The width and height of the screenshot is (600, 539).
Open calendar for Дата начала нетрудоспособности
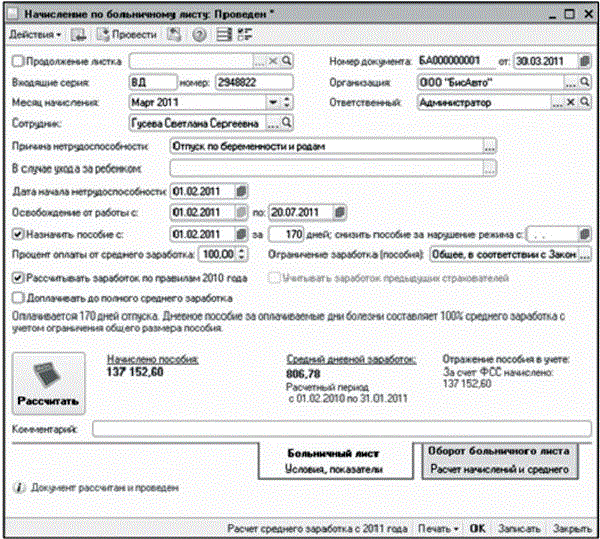pyautogui.click(x=241, y=190)
